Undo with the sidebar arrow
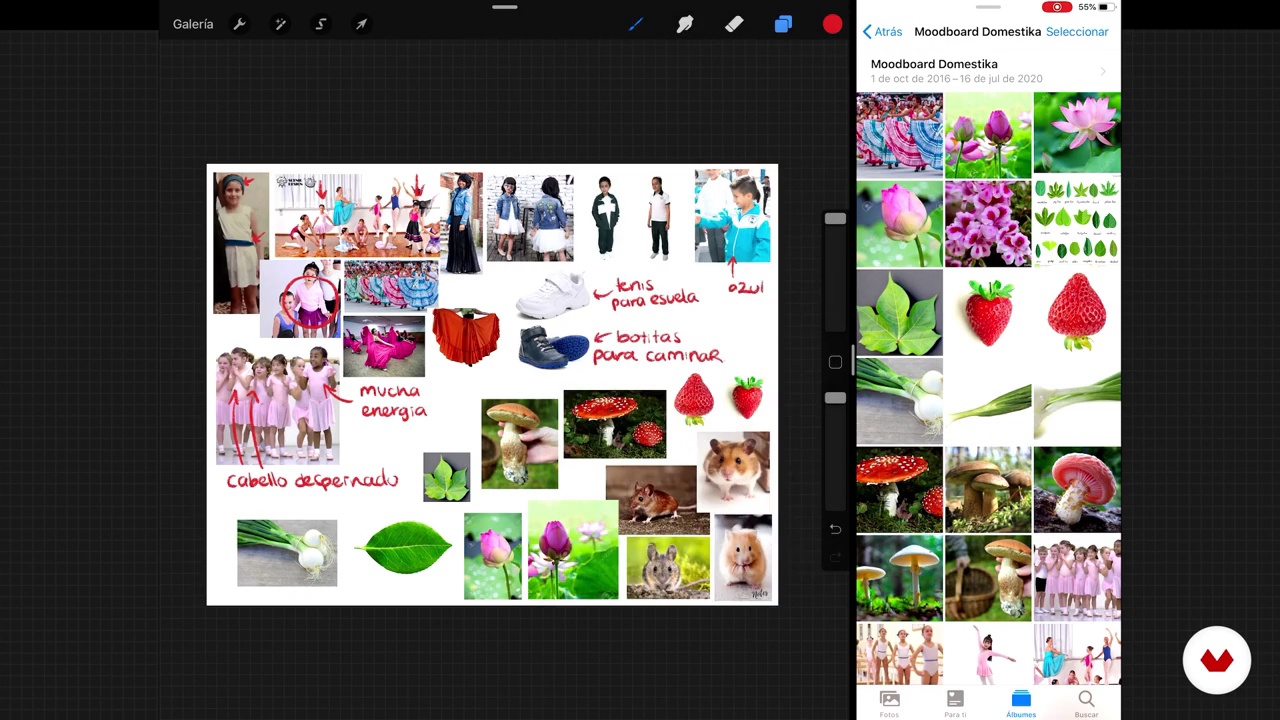This screenshot has width=1280, height=720. (835, 528)
